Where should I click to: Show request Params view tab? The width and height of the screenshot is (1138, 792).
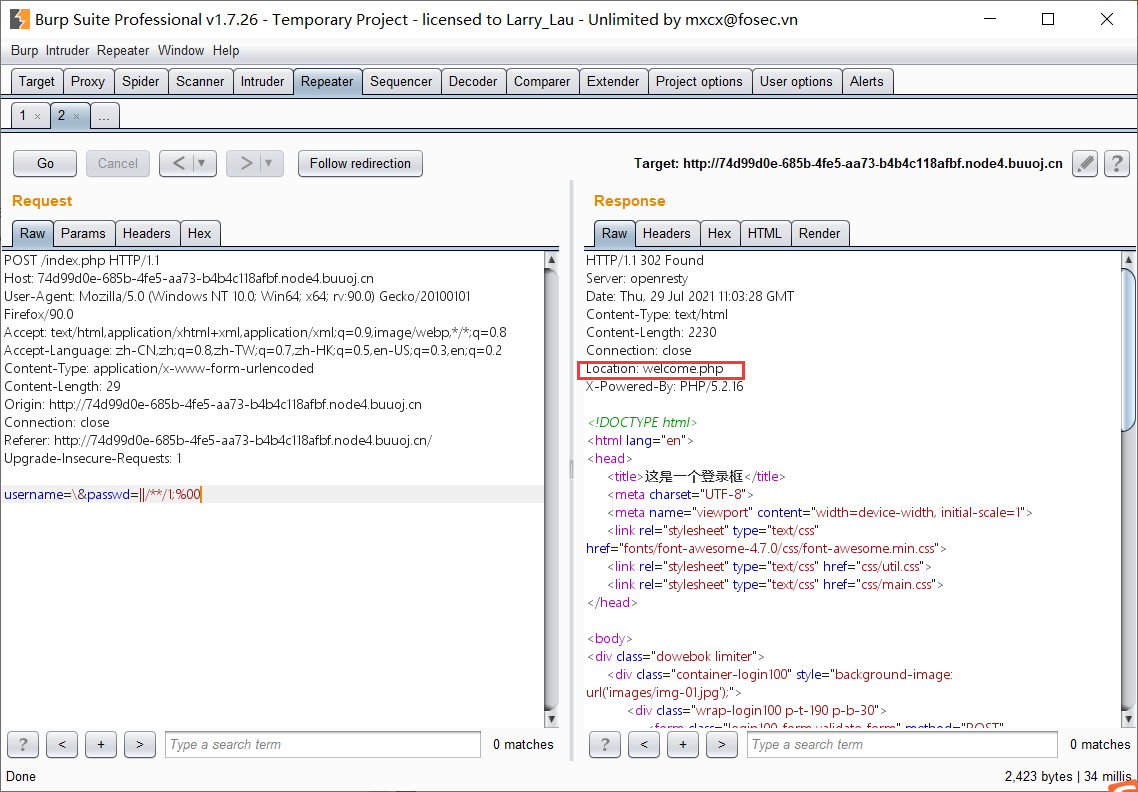(x=83, y=233)
